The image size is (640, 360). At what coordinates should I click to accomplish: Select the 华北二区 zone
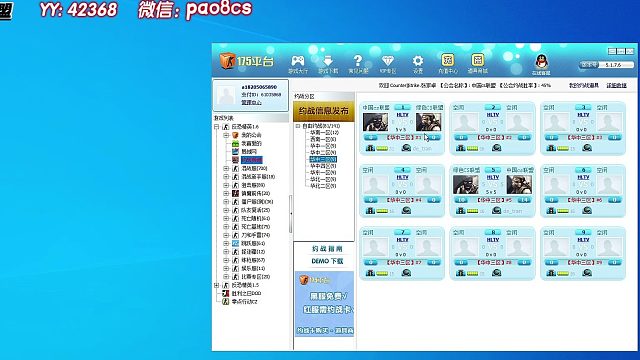(x=323, y=186)
